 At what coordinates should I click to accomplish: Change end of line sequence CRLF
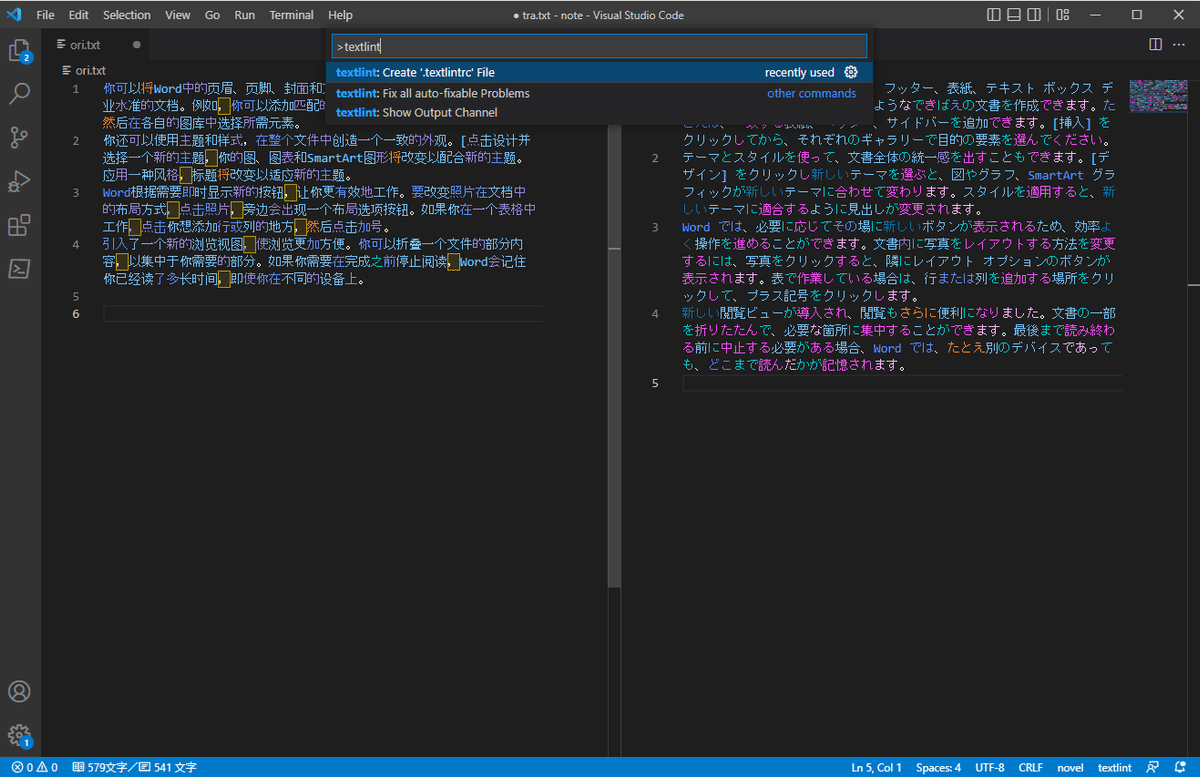point(1030,768)
